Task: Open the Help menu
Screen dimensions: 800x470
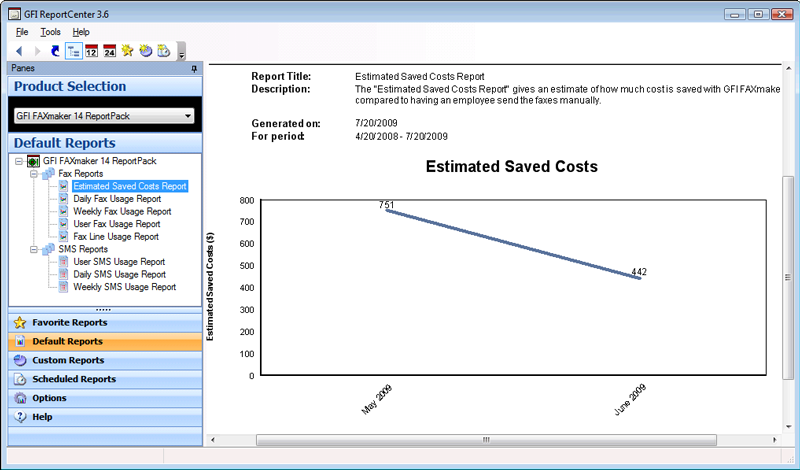Action: [x=81, y=32]
